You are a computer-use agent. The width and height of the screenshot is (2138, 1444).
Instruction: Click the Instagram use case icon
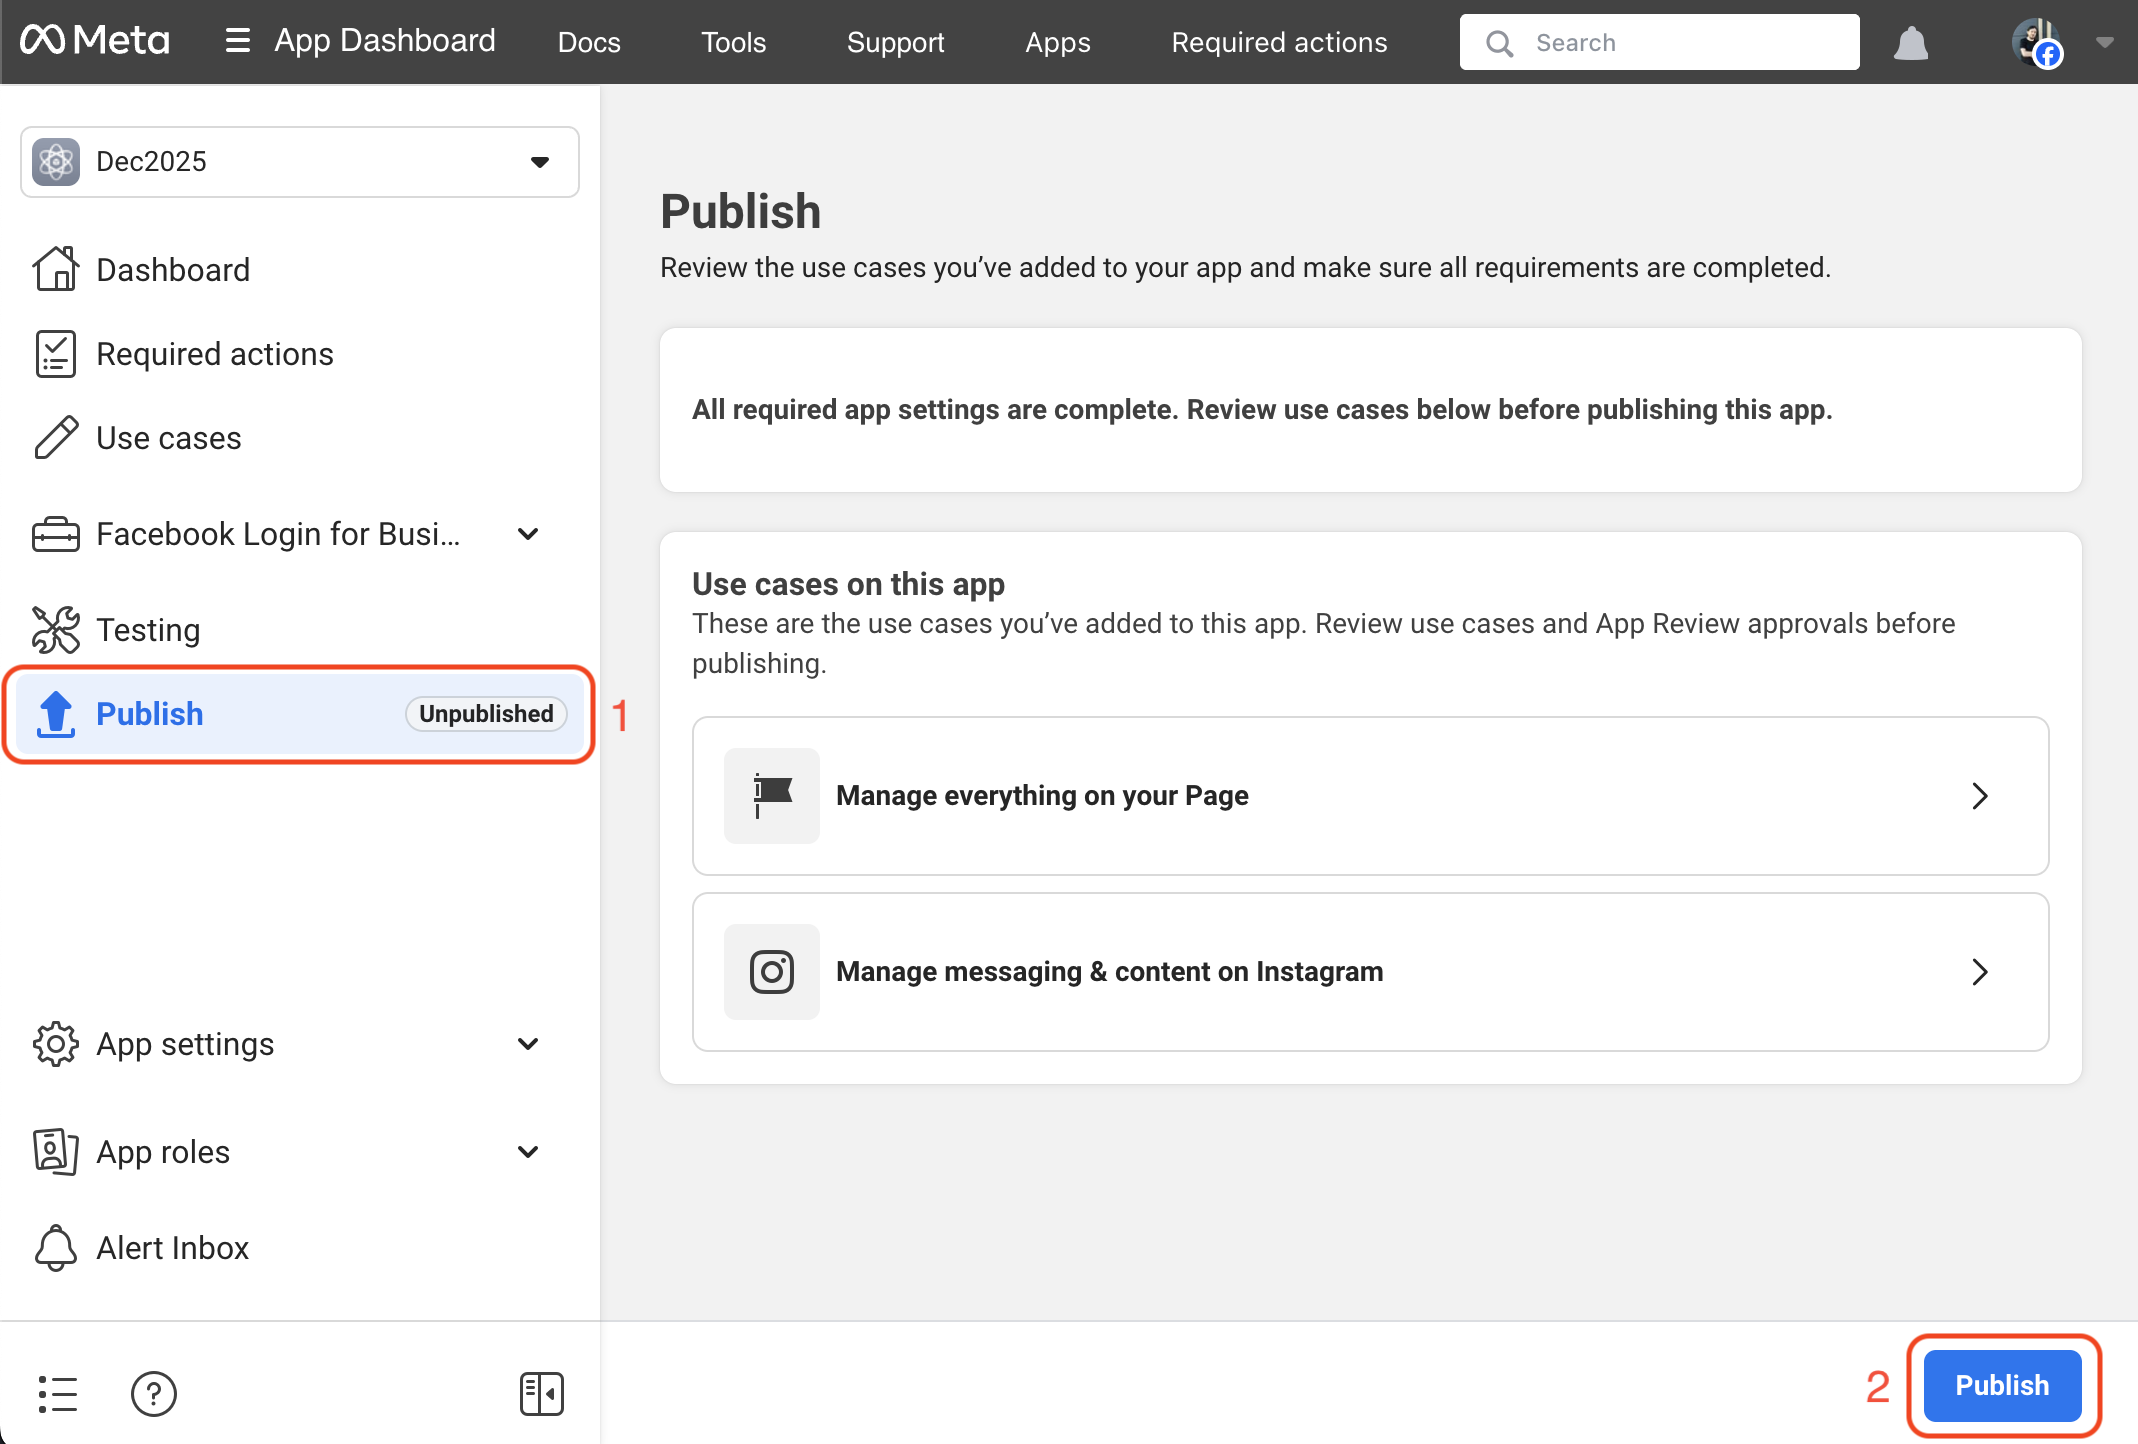pyautogui.click(x=771, y=971)
